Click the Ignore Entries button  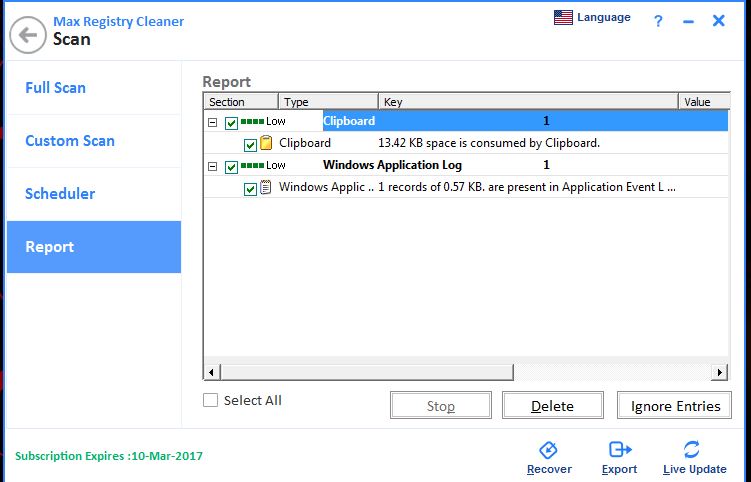coord(674,405)
